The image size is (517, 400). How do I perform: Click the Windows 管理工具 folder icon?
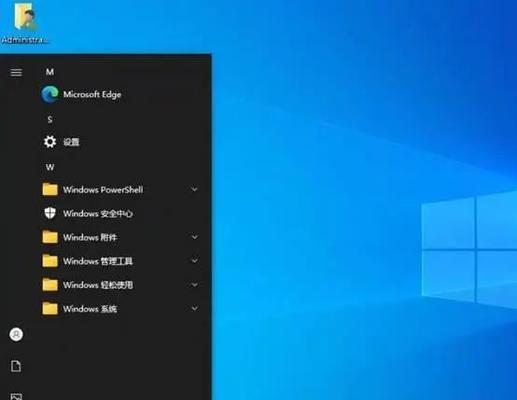50,261
